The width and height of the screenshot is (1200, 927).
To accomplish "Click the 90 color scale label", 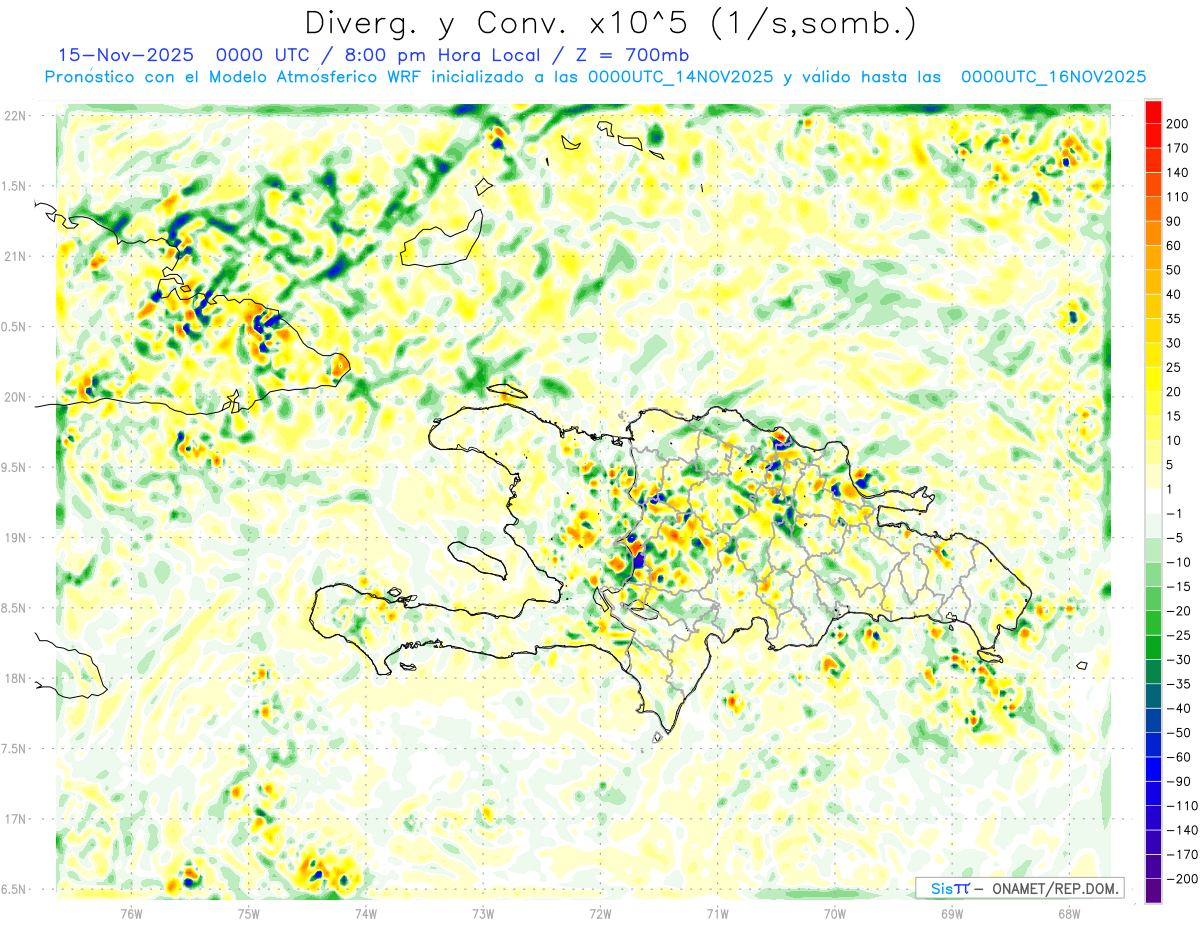I will pos(1173,221).
